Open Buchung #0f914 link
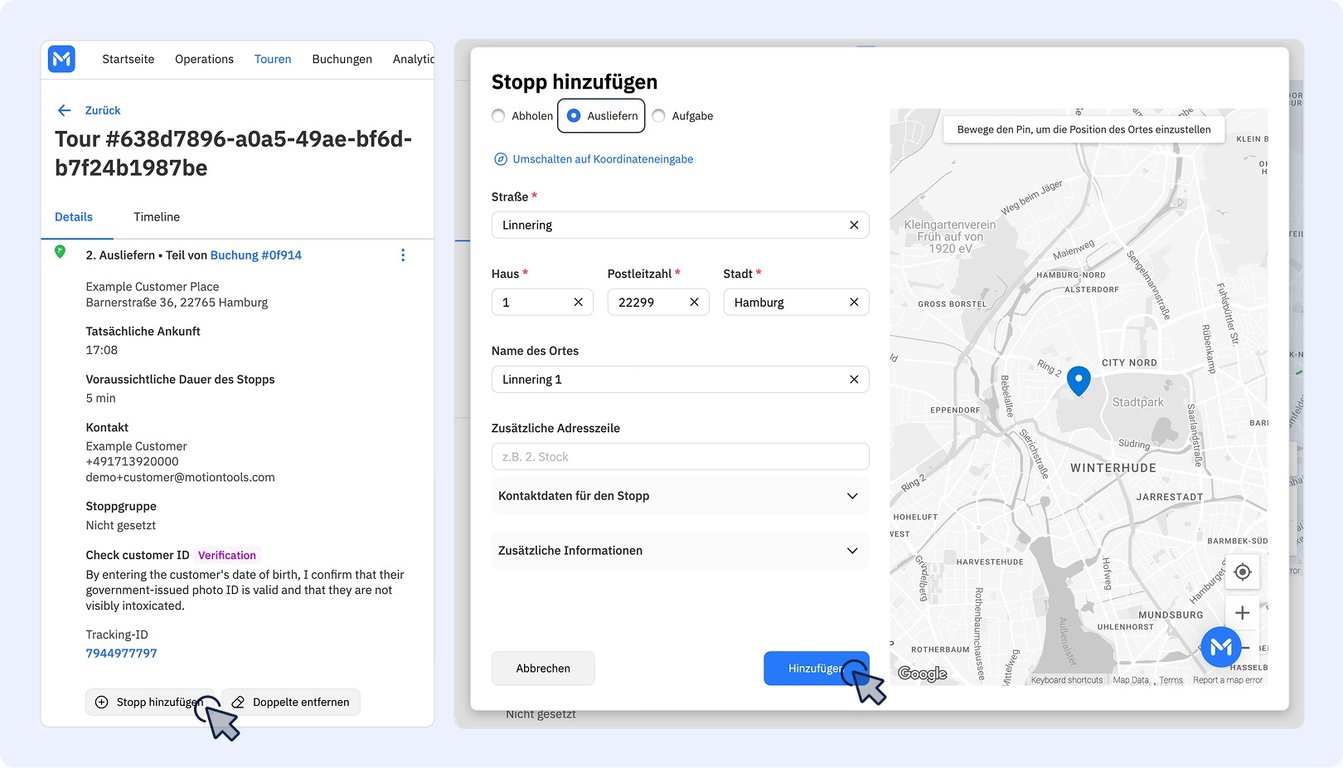Viewport: 1343px width, 768px height. 256,255
